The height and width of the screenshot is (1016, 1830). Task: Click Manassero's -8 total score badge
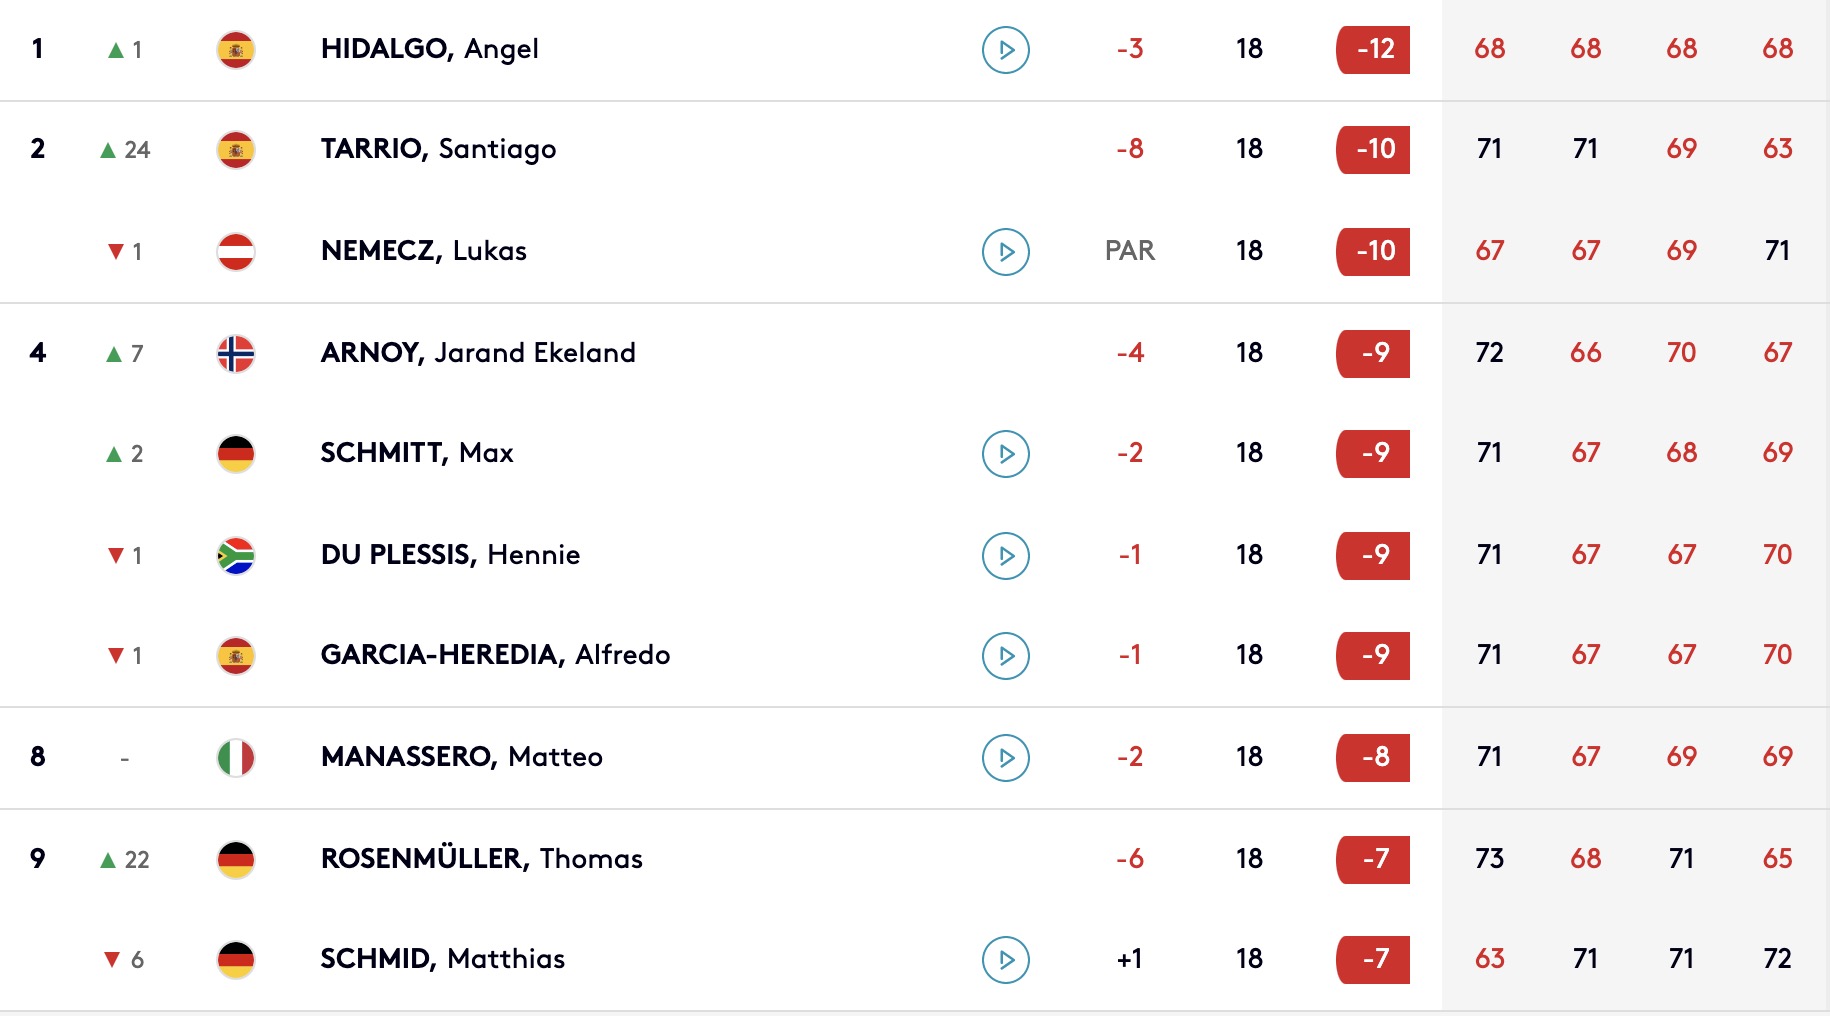(1373, 757)
